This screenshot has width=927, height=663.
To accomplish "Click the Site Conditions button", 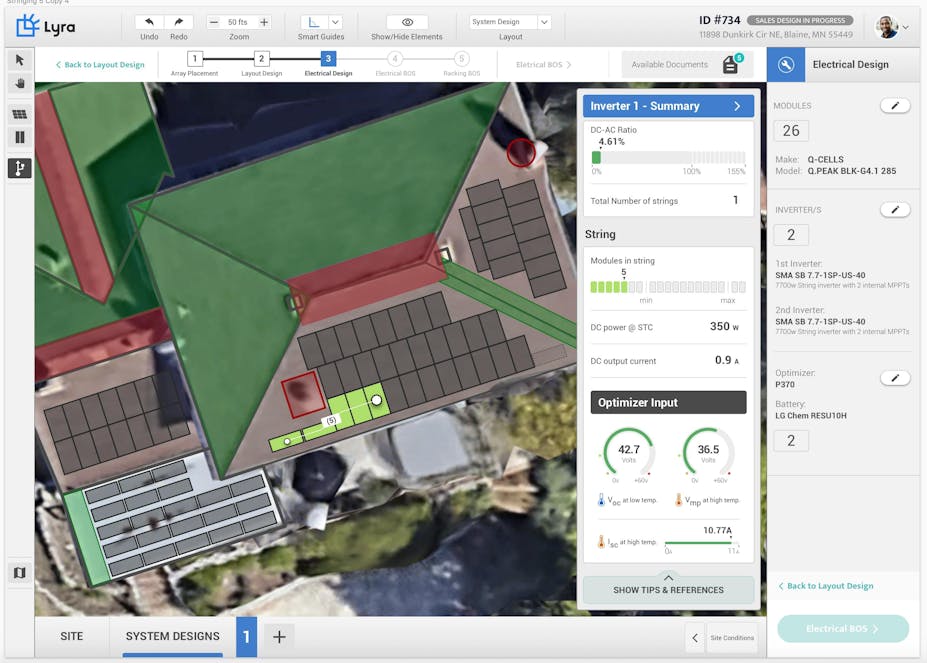I will tap(732, 637).
